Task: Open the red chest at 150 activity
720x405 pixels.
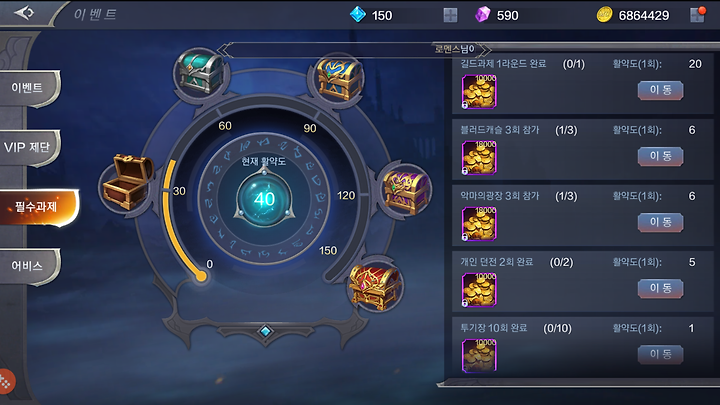Action: (x=374, y=287)
